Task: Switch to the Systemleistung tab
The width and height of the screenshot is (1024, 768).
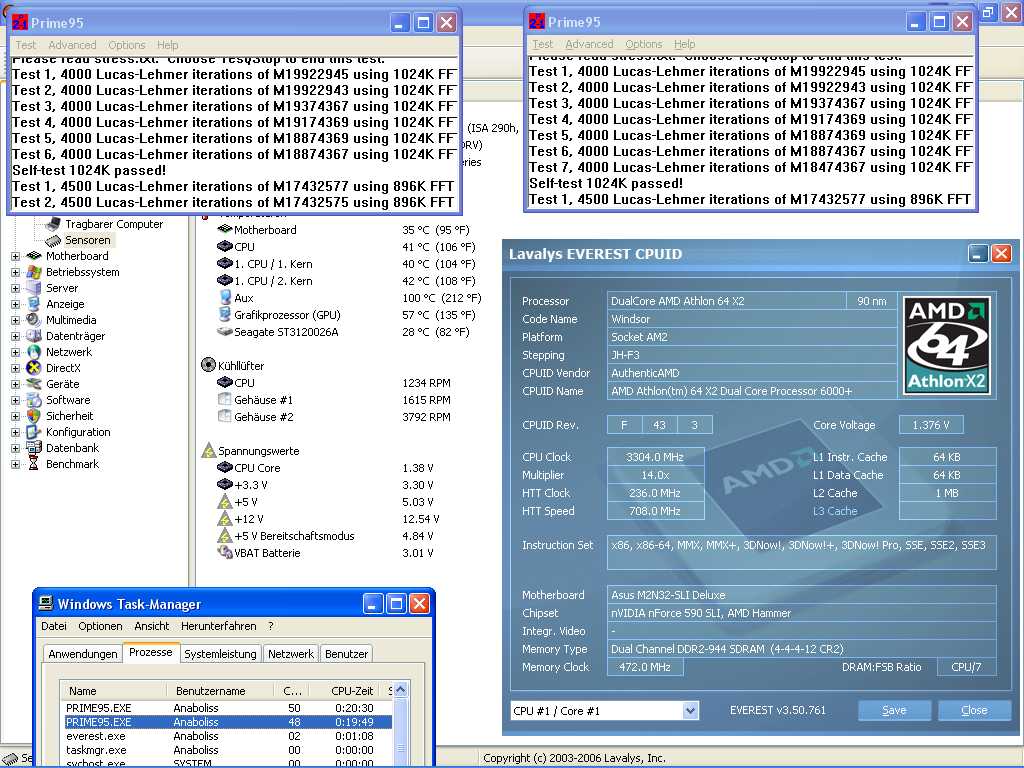Action: click(x=220, y=654)
